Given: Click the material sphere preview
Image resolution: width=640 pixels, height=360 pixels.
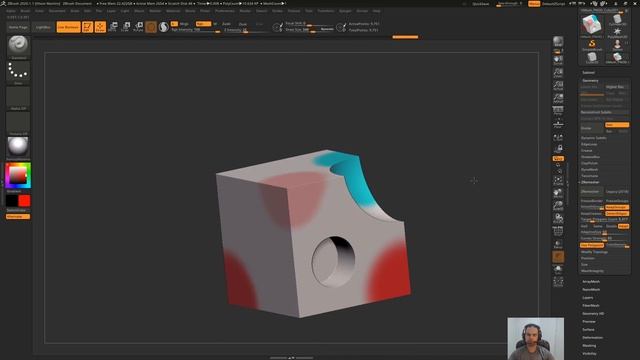Looking at the screenshot, I should click(x=18, y=146).
